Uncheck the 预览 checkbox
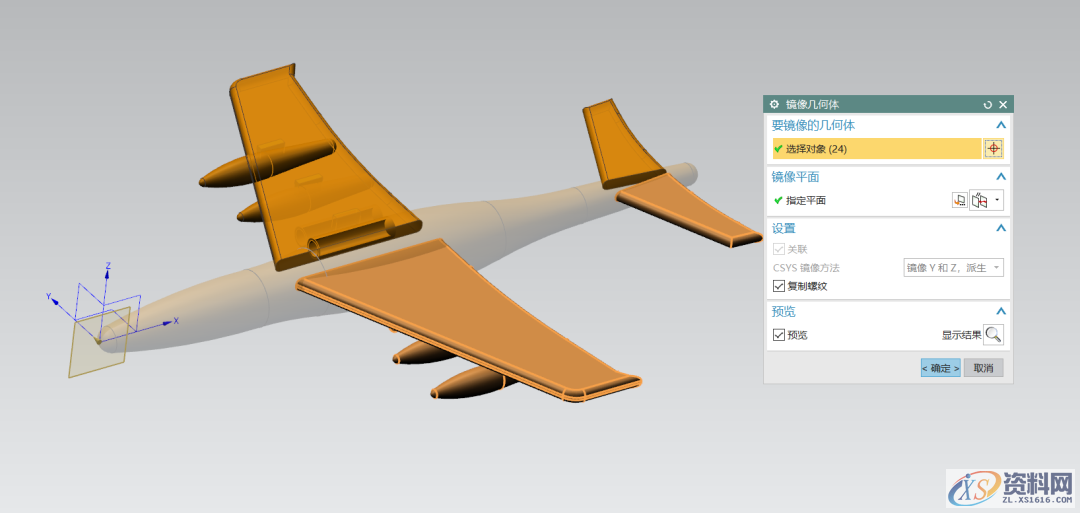1080x513 pixels. click(779, 335)
